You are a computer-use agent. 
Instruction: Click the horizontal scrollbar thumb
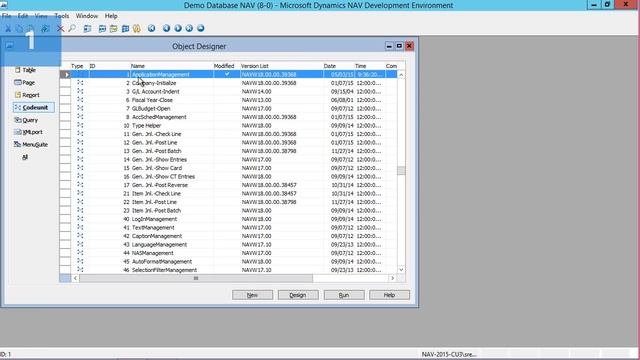click(196, 278)
